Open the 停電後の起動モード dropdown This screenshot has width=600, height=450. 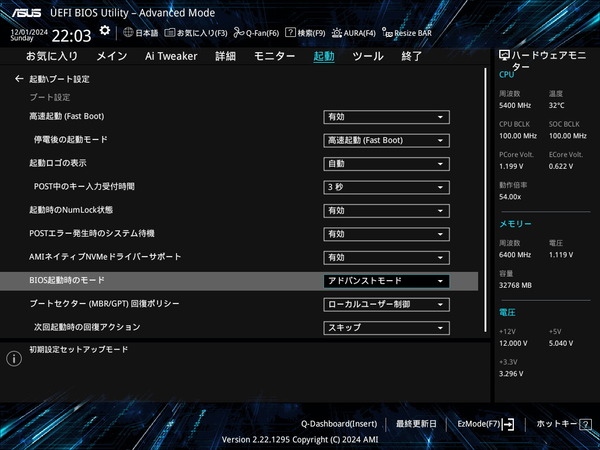coord(386,140)
